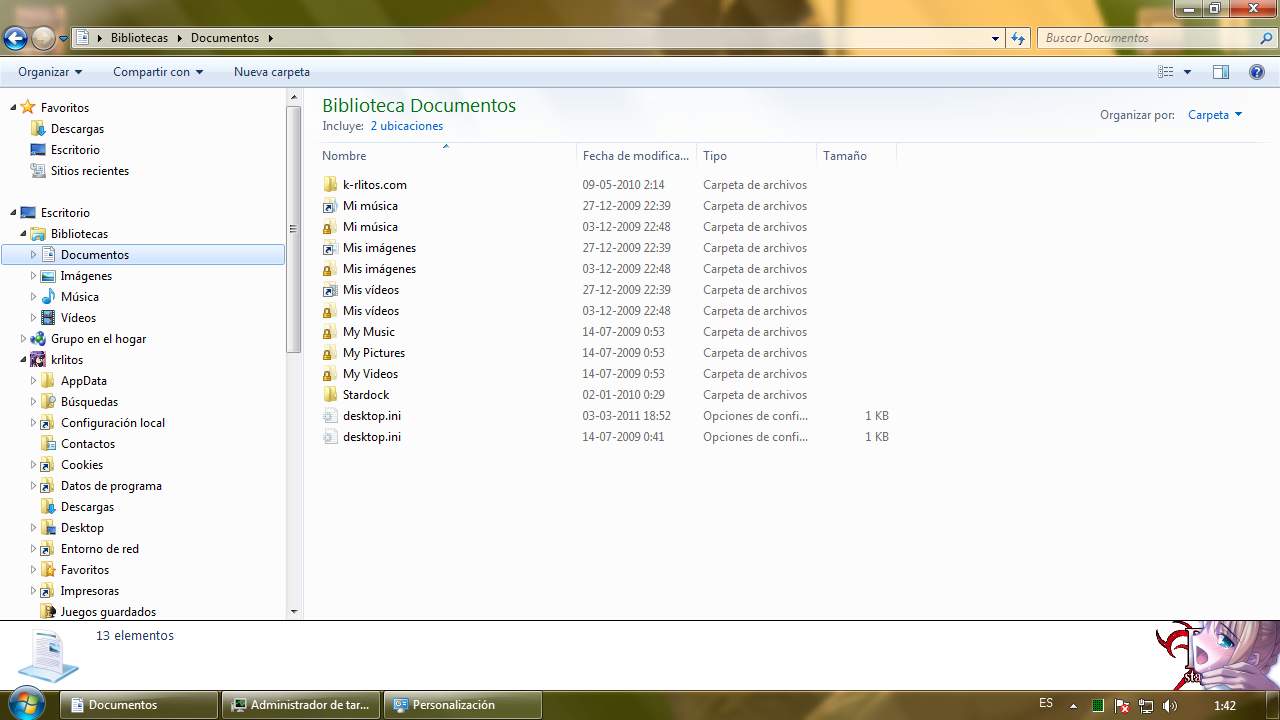Open the Windows Start orb
Viewport: 1280px width, 720px height.
tap(27, 703)
